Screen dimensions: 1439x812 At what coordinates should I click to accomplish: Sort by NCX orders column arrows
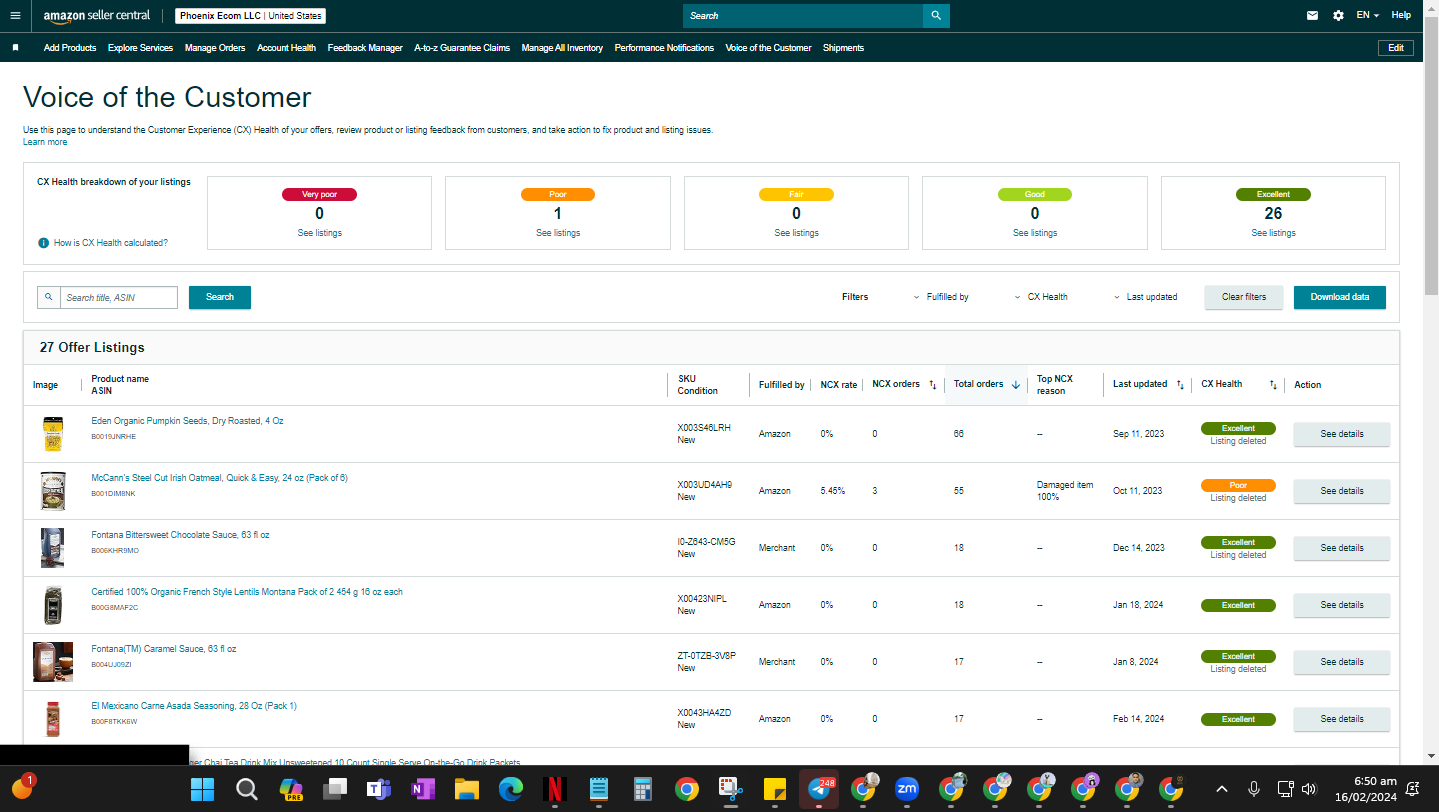coord(933,385)
